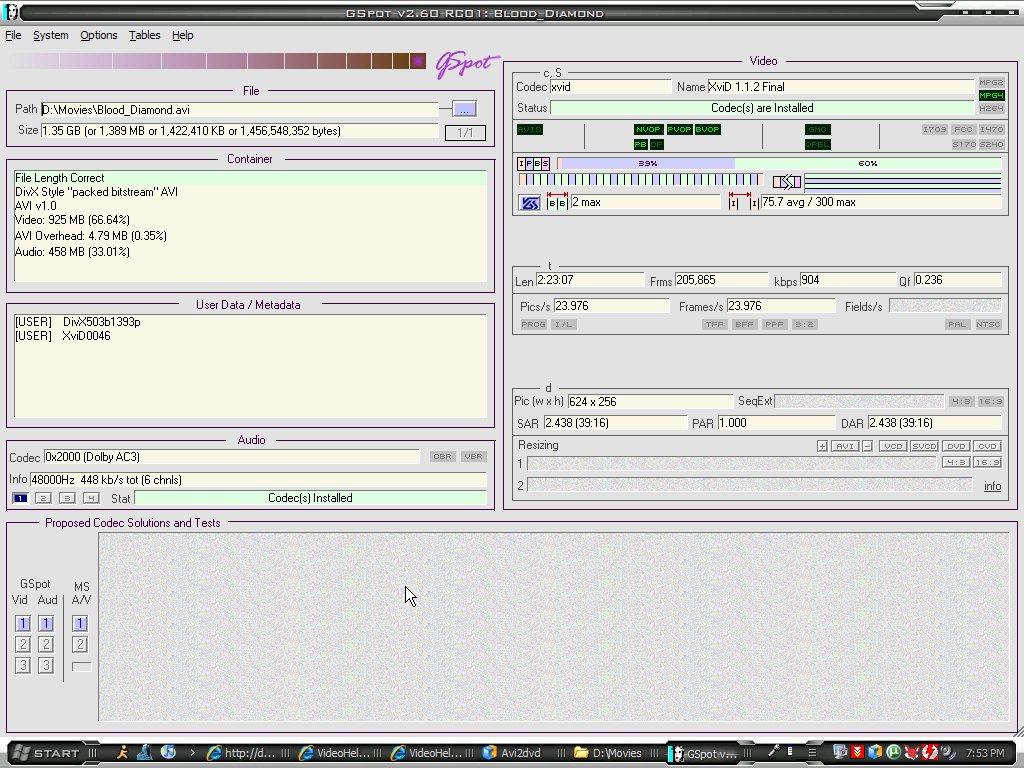Click the MPG4 codec indicator
The height and width of the screenshot is (768, 1024).
(991, 95)
